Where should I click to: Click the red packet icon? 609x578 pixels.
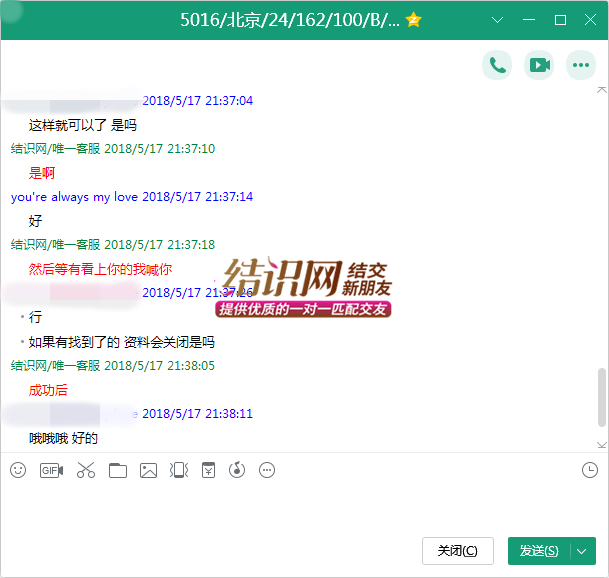208,470
